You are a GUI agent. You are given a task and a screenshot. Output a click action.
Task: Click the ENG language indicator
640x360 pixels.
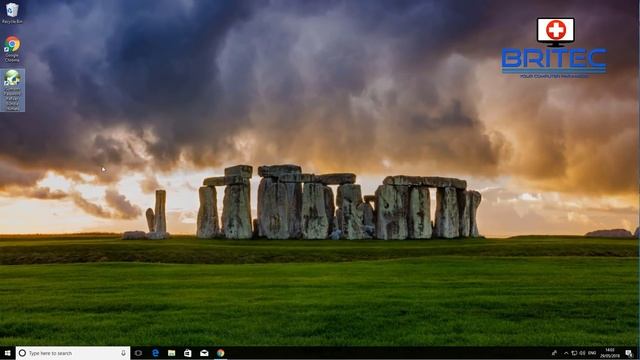click(x=592, y=353)
